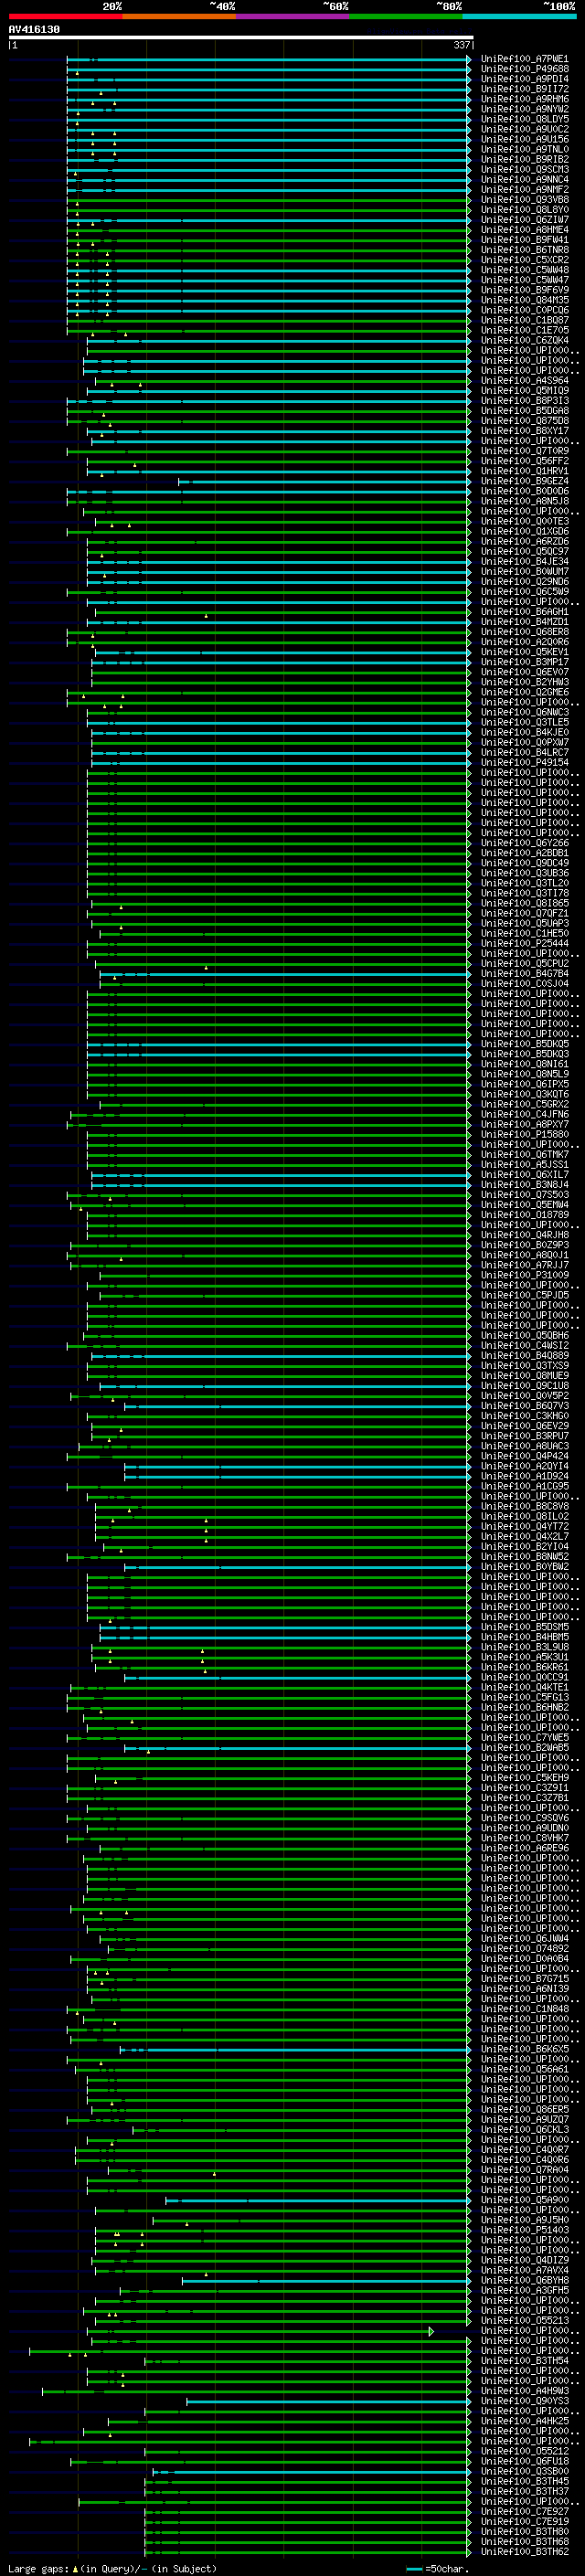This screenshot has height=2576, width=585.
Task: Click hit label UniRef100_Q6BYH8
Action: pyautogui.click(x=524, y=2280)
